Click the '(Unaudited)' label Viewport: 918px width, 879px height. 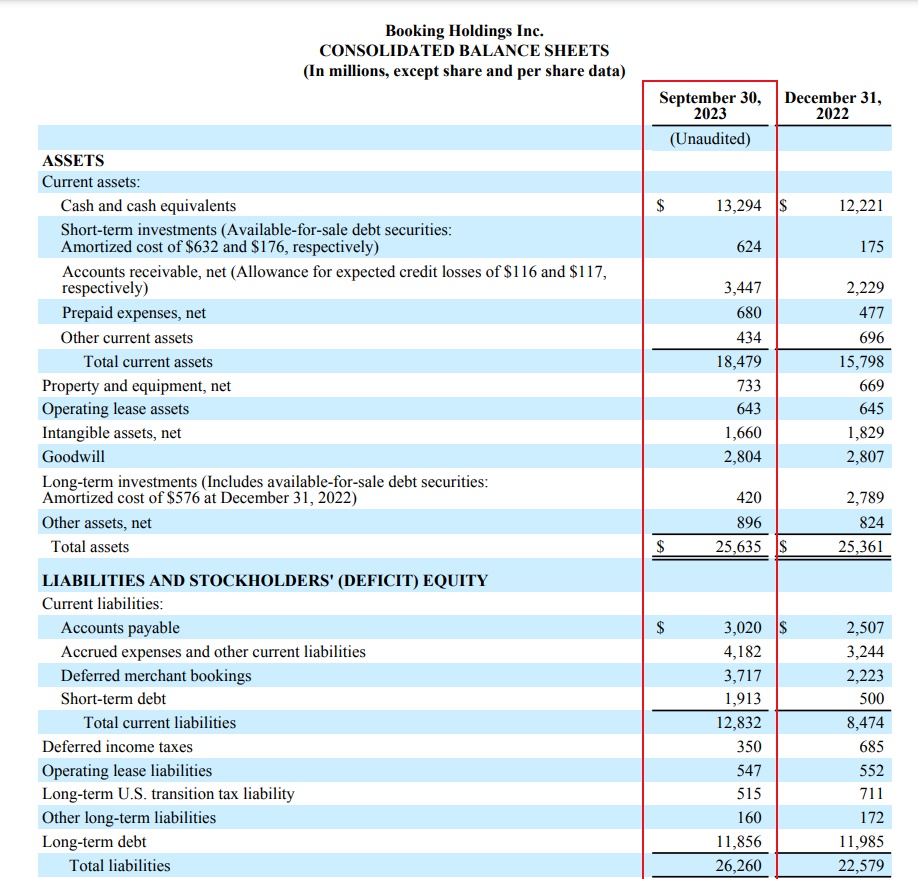(x=710, y=139)
